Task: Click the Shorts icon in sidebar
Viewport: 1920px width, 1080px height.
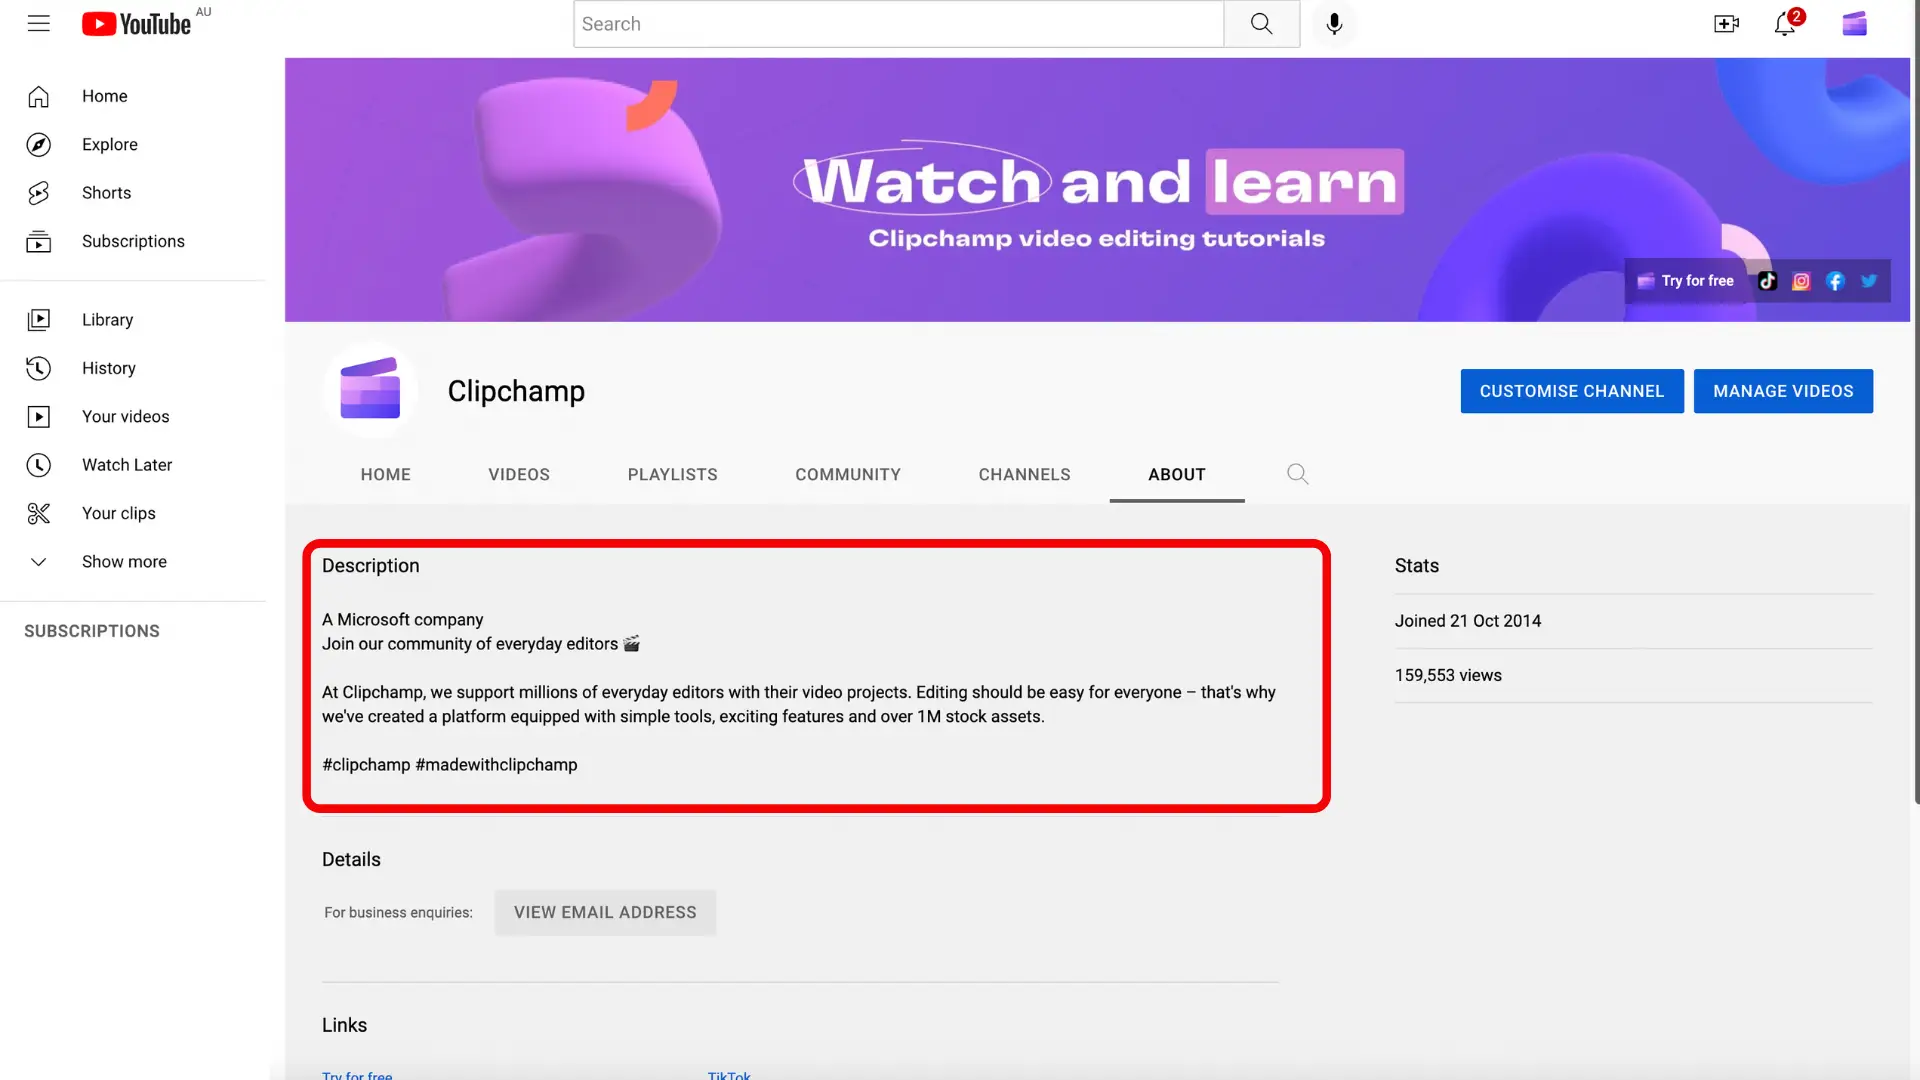Action: (x=38, y=193)
